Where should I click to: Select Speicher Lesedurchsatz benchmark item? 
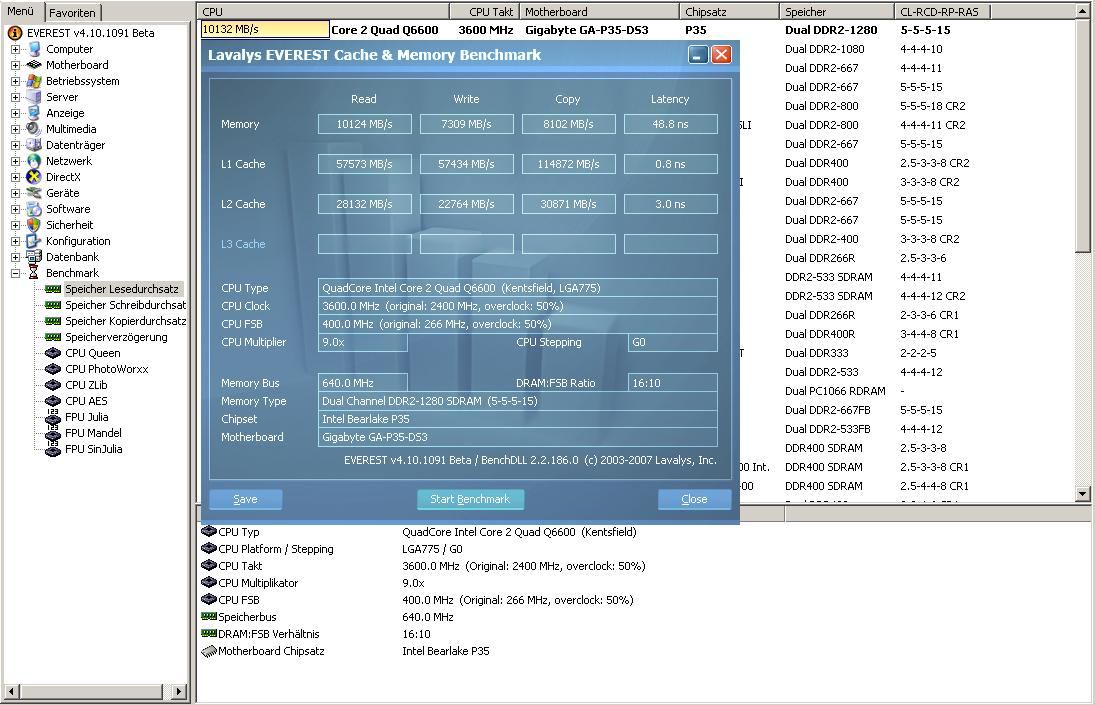pyautogui.click(x=122, y=289)
